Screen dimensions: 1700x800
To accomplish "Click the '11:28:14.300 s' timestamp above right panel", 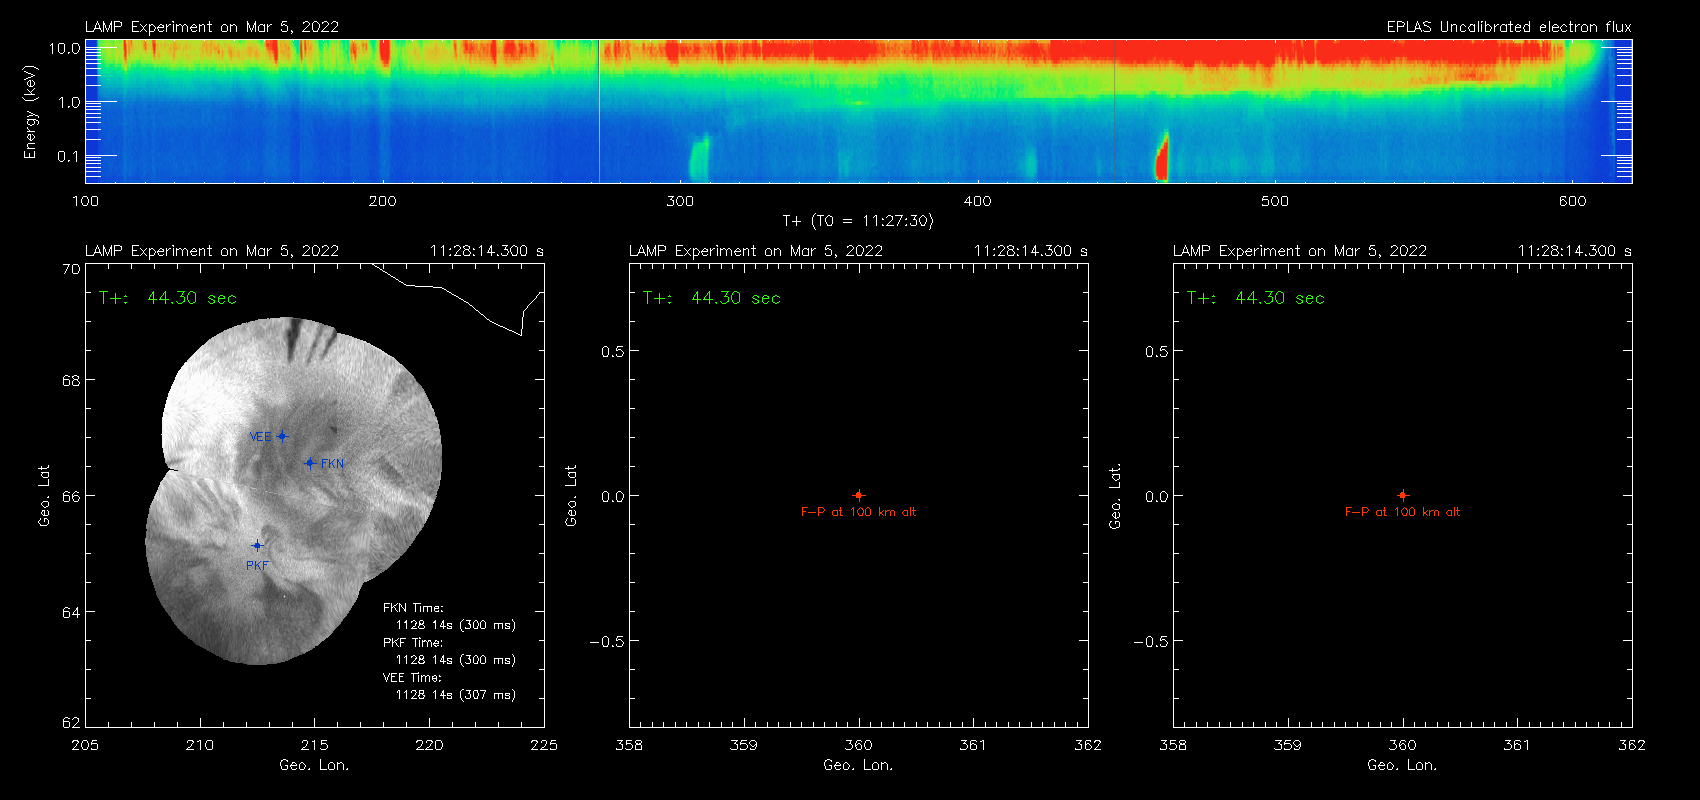I will (1575, 251).
